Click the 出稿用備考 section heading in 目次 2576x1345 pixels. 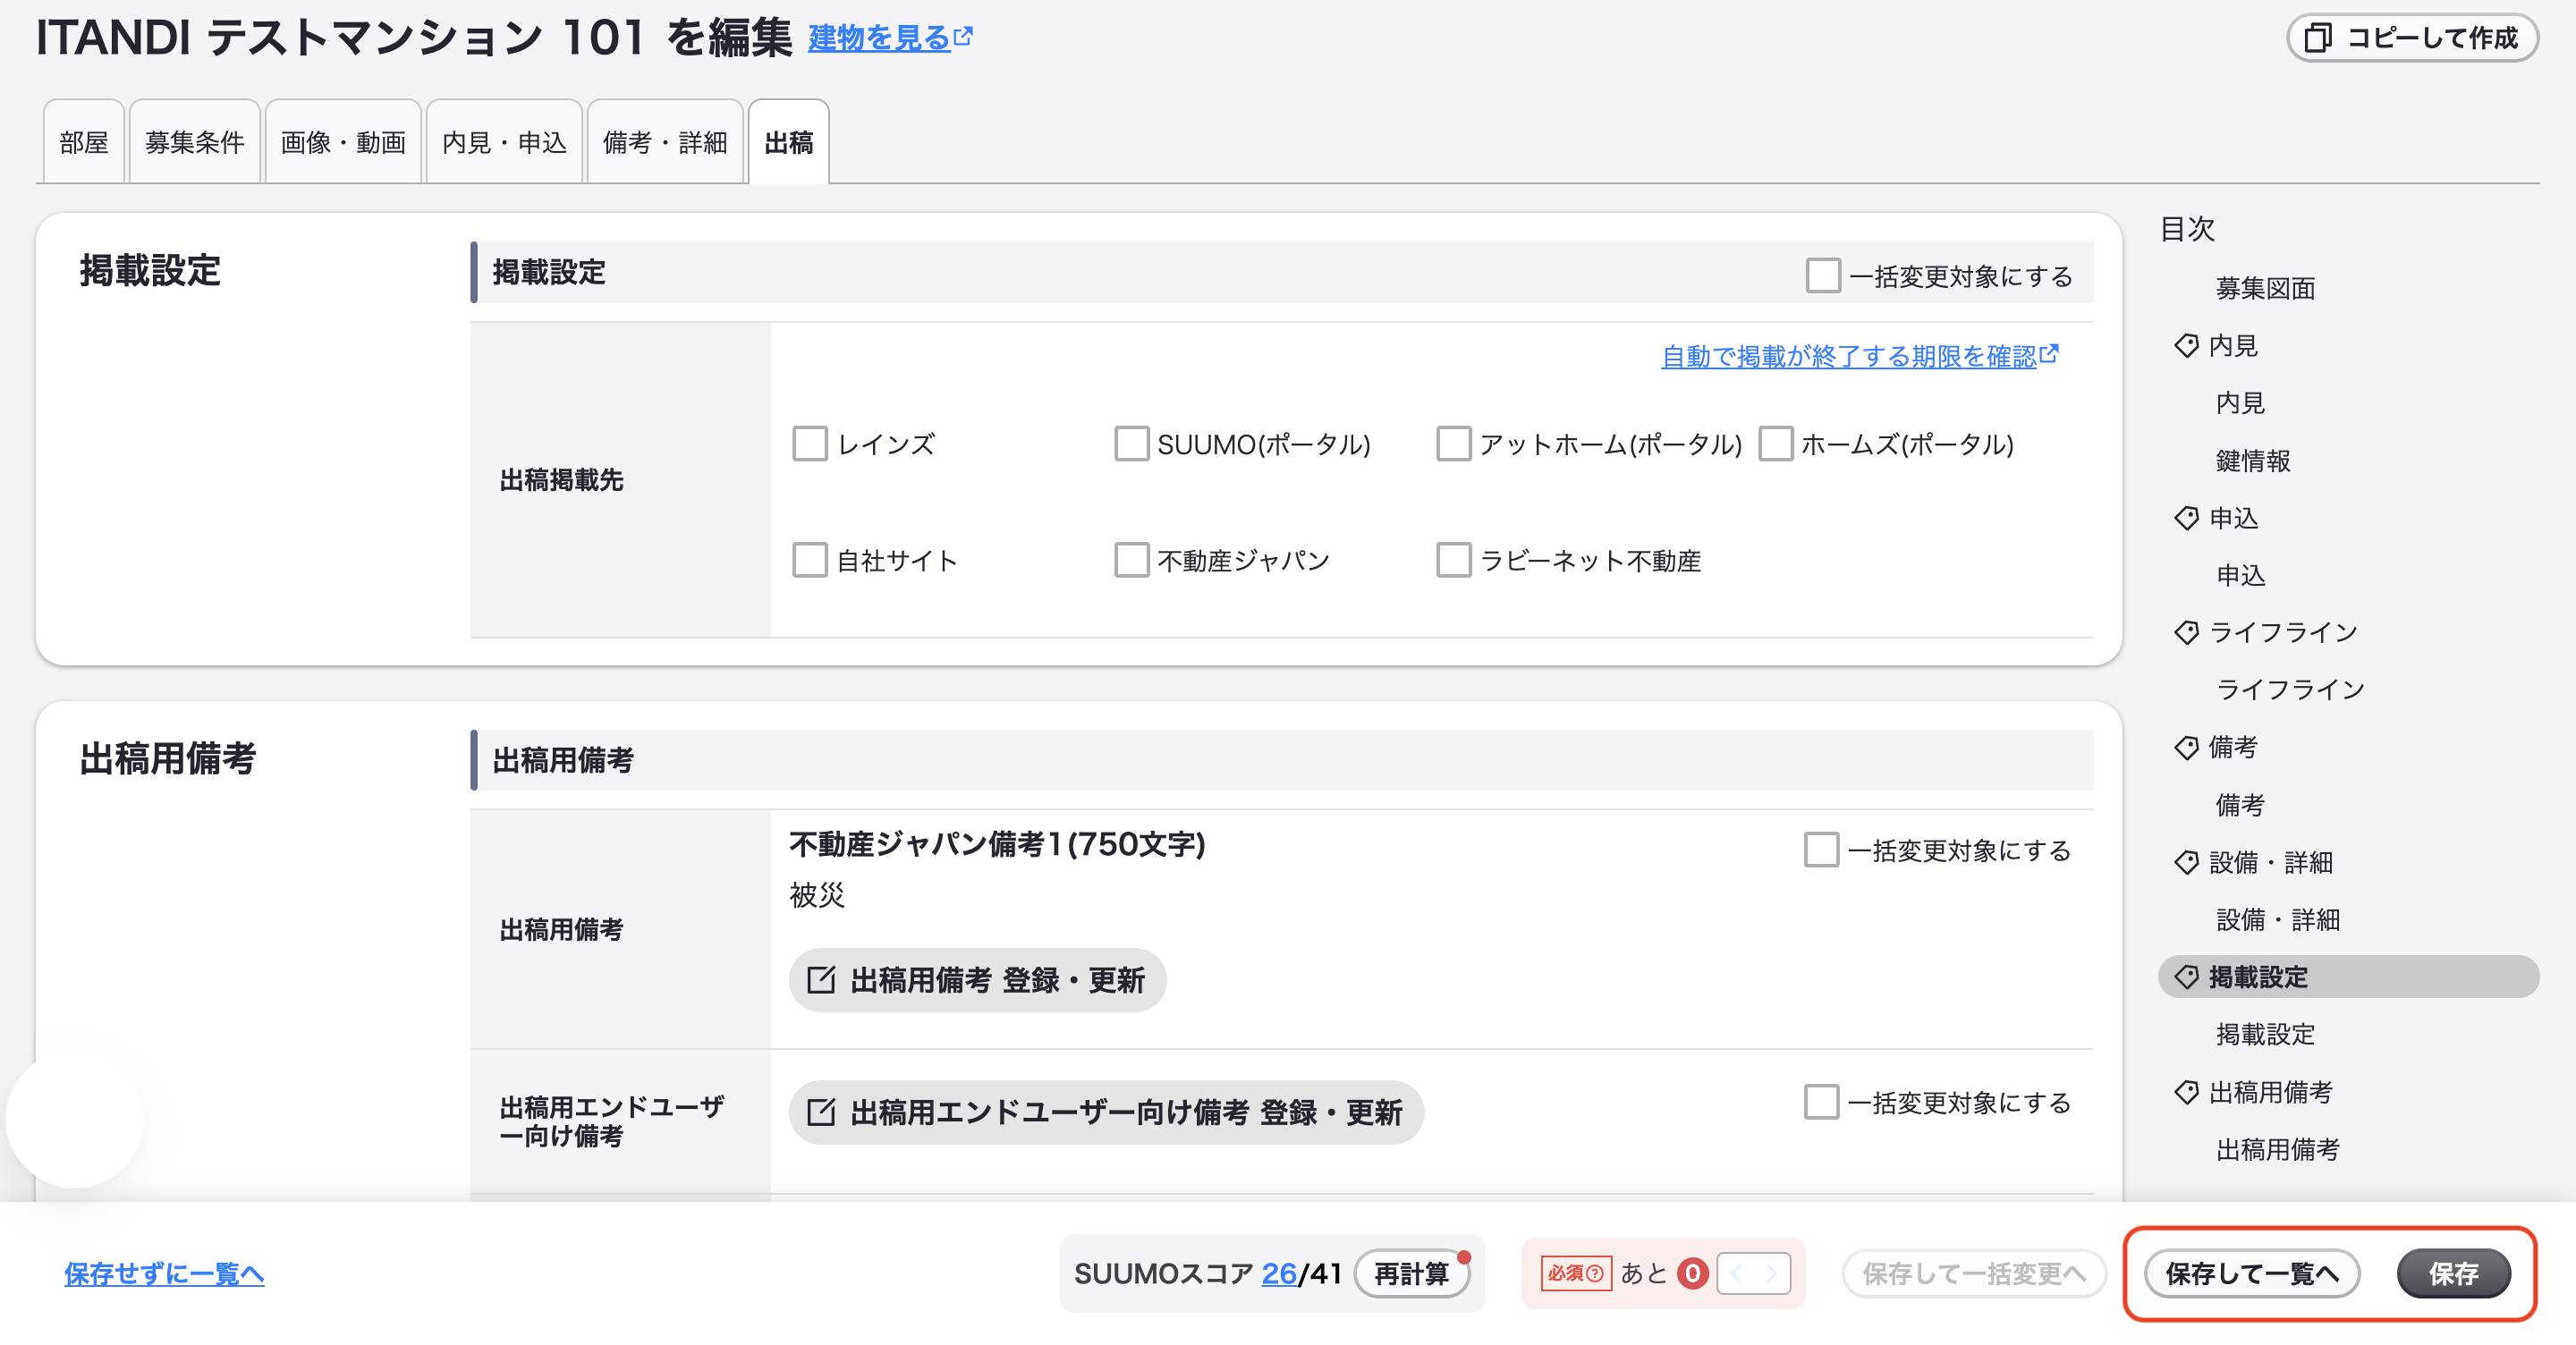point(2271,1092)
